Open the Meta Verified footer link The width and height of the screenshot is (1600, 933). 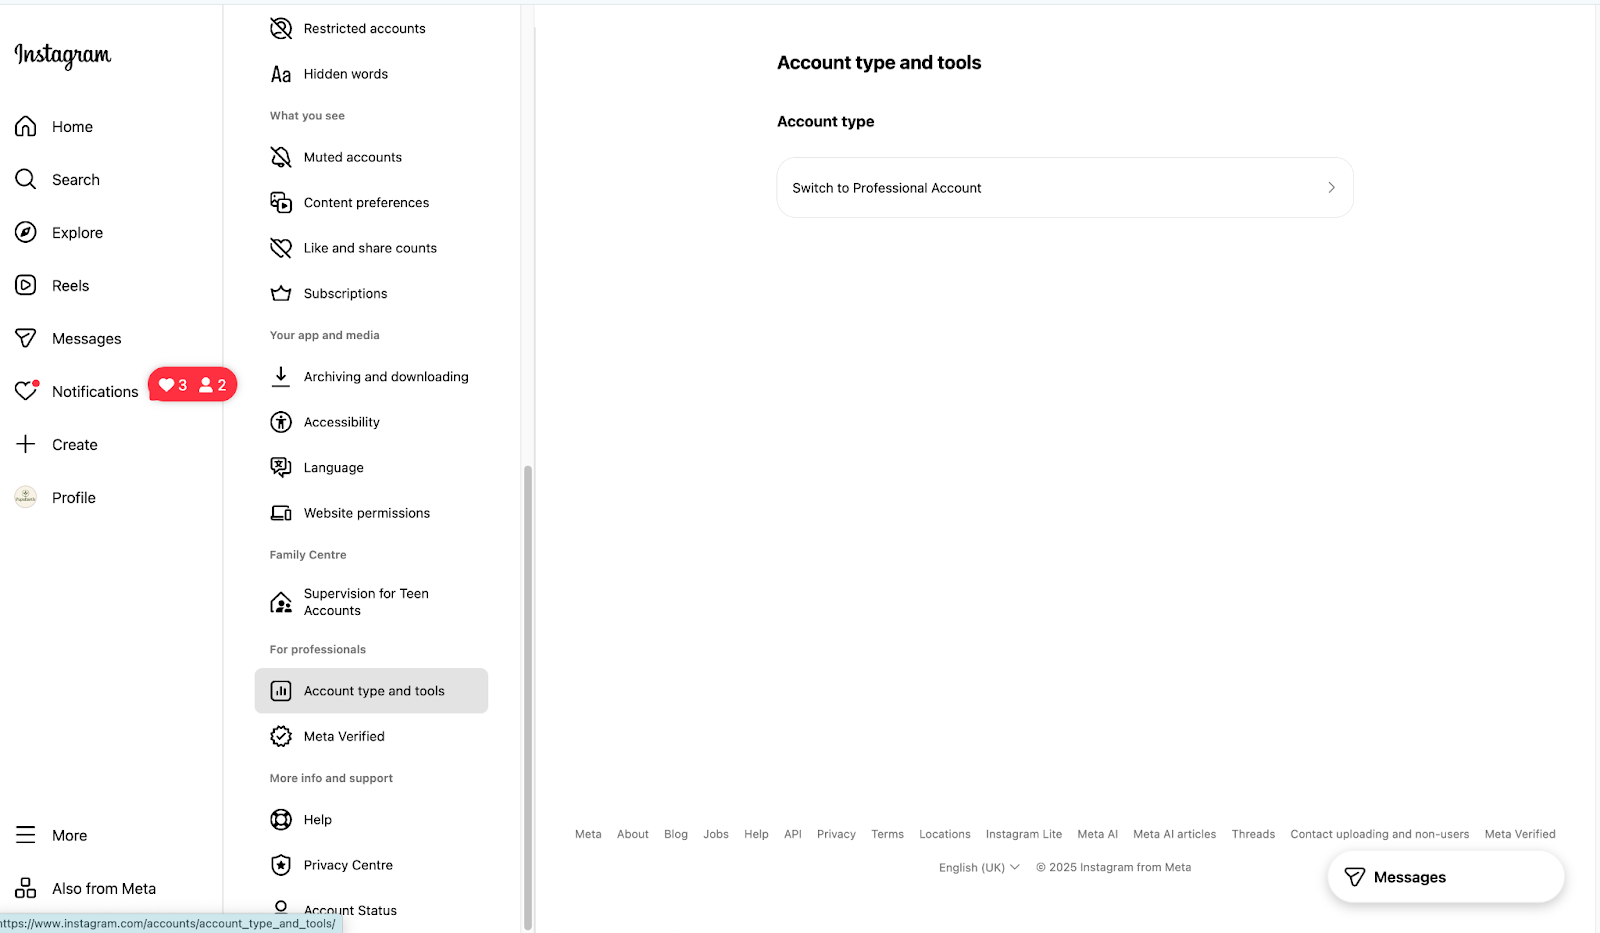coord(1520,834)
